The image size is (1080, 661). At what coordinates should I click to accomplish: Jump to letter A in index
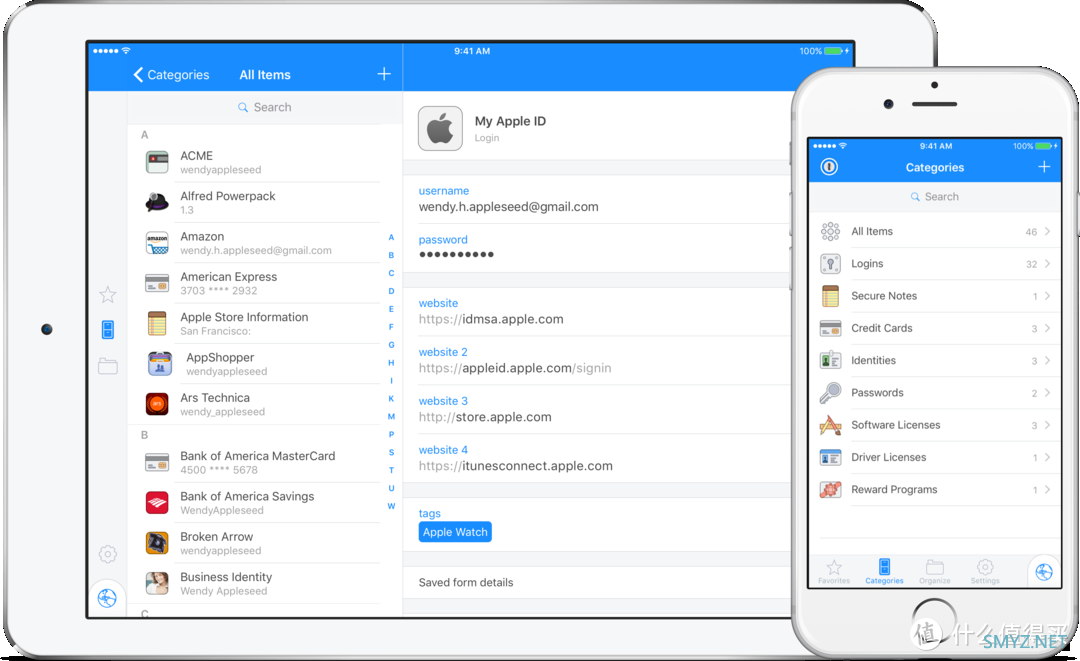click(391, 238)
